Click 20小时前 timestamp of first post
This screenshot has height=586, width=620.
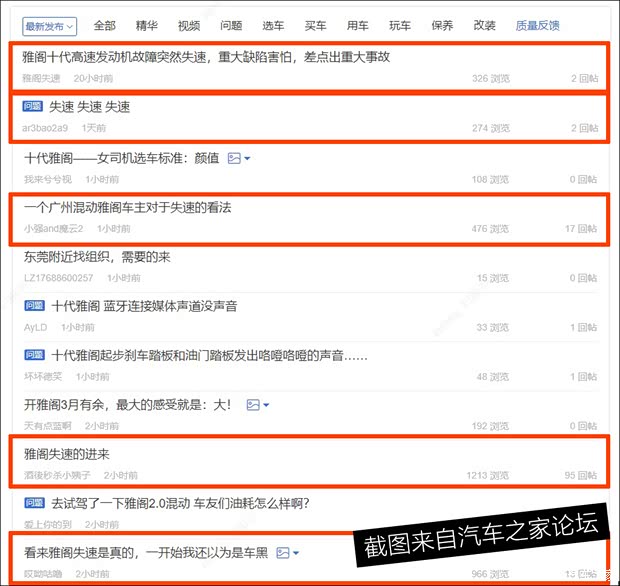pos(93,78)
